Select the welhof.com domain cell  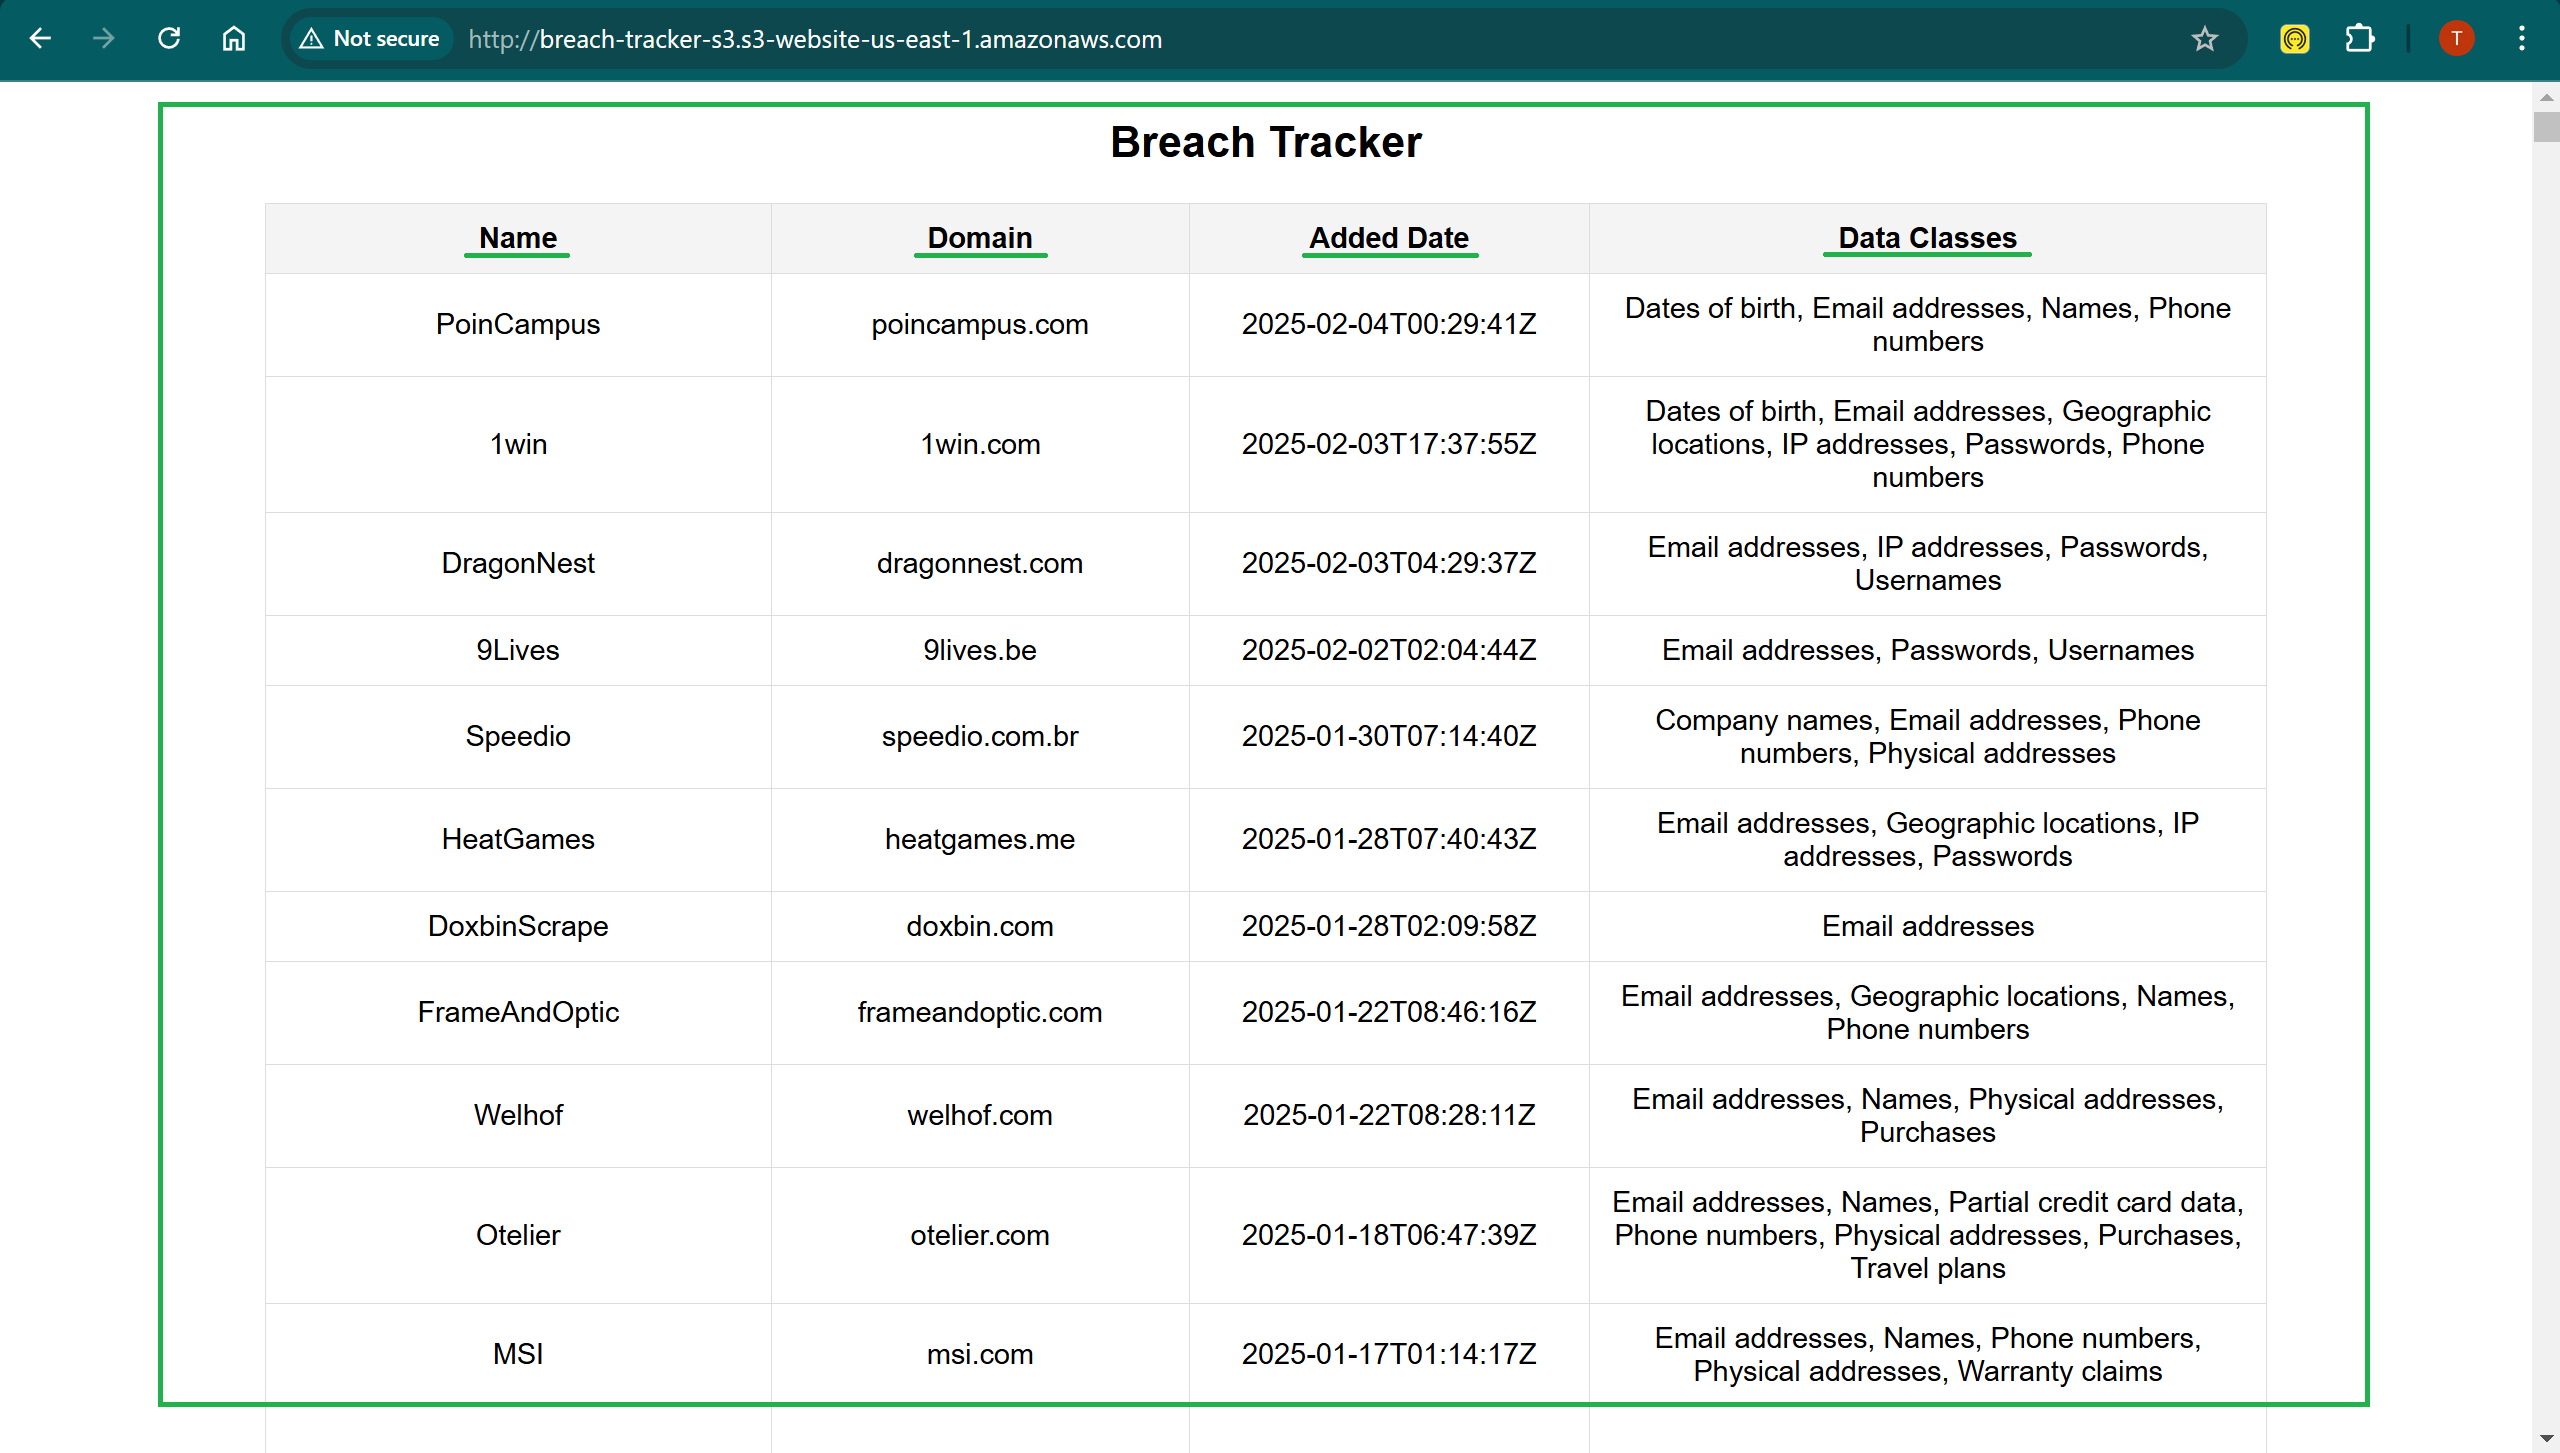tap(980, 1116)
